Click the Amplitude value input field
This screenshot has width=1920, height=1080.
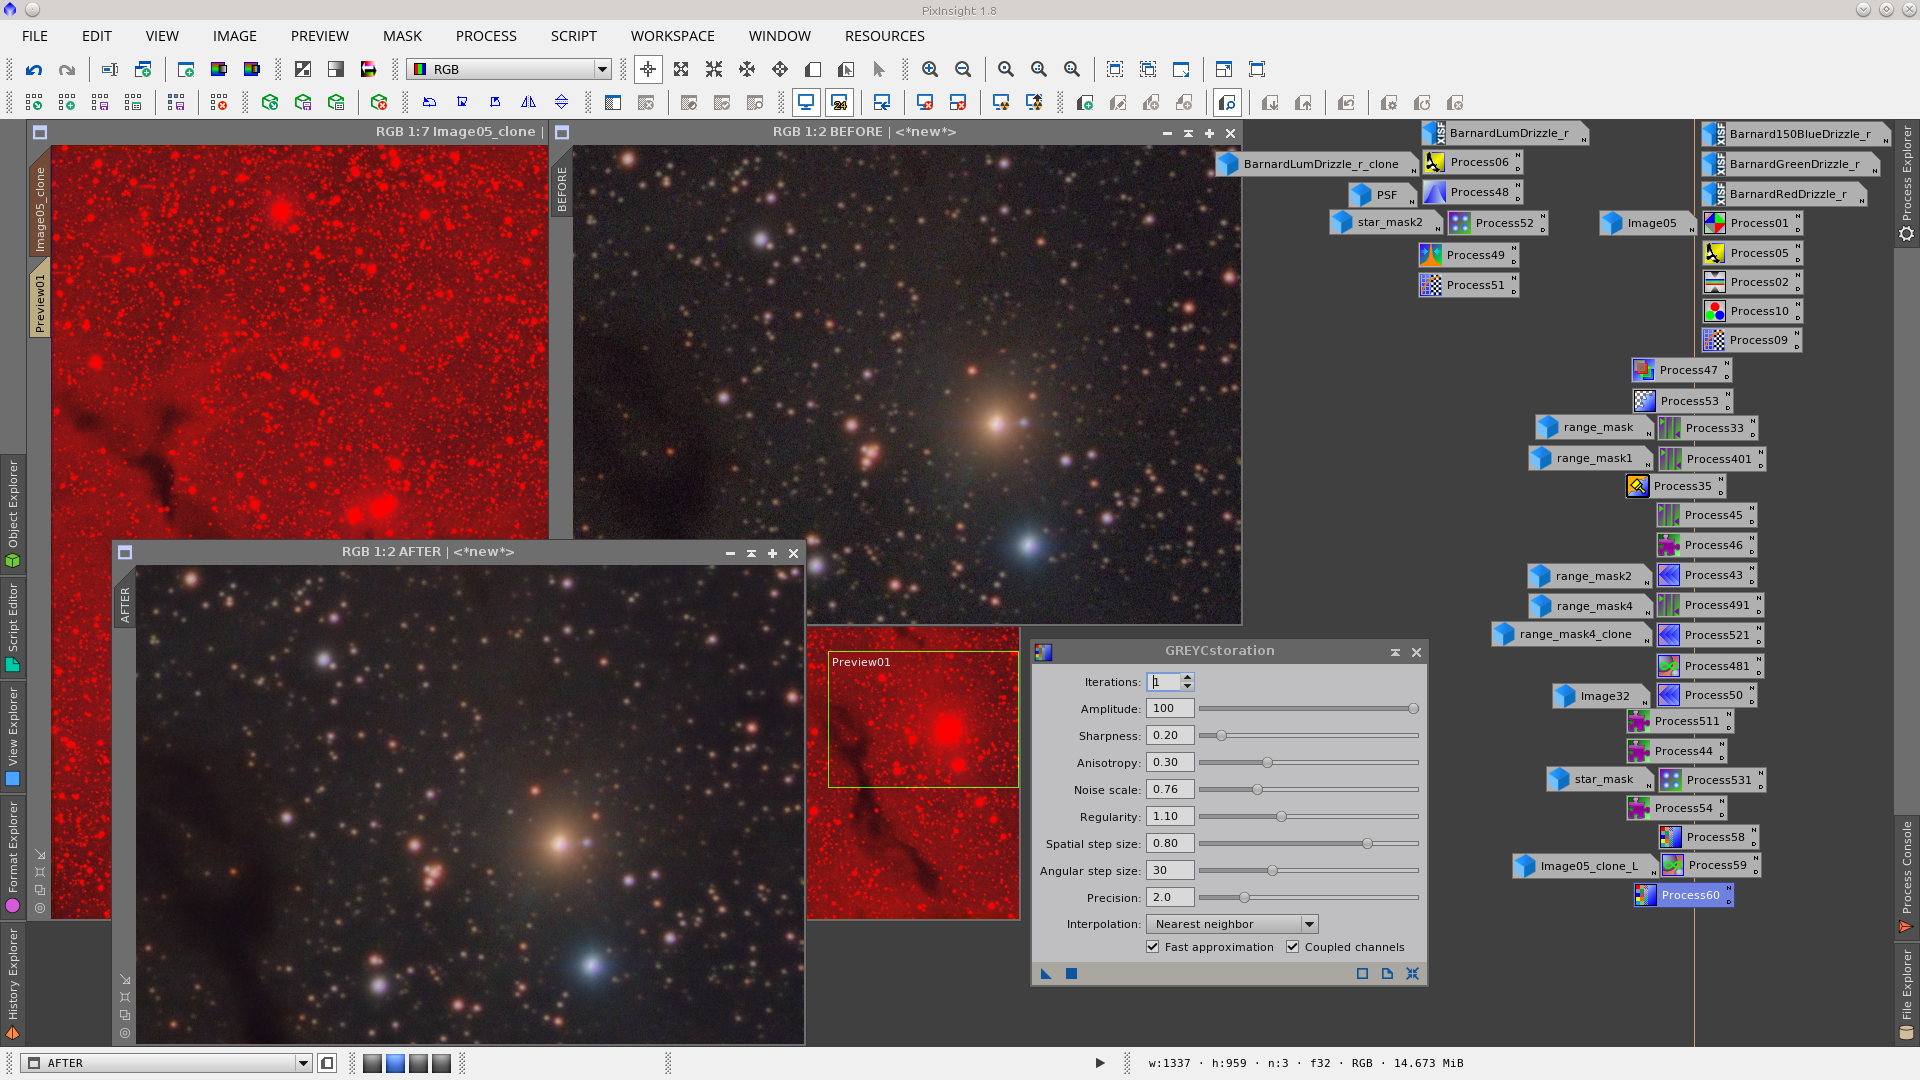coord(1169,709)
